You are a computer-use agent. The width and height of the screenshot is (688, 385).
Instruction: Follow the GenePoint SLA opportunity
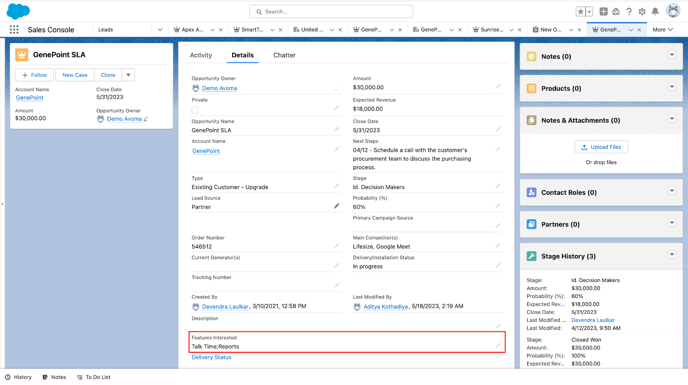tap(35, 75)
